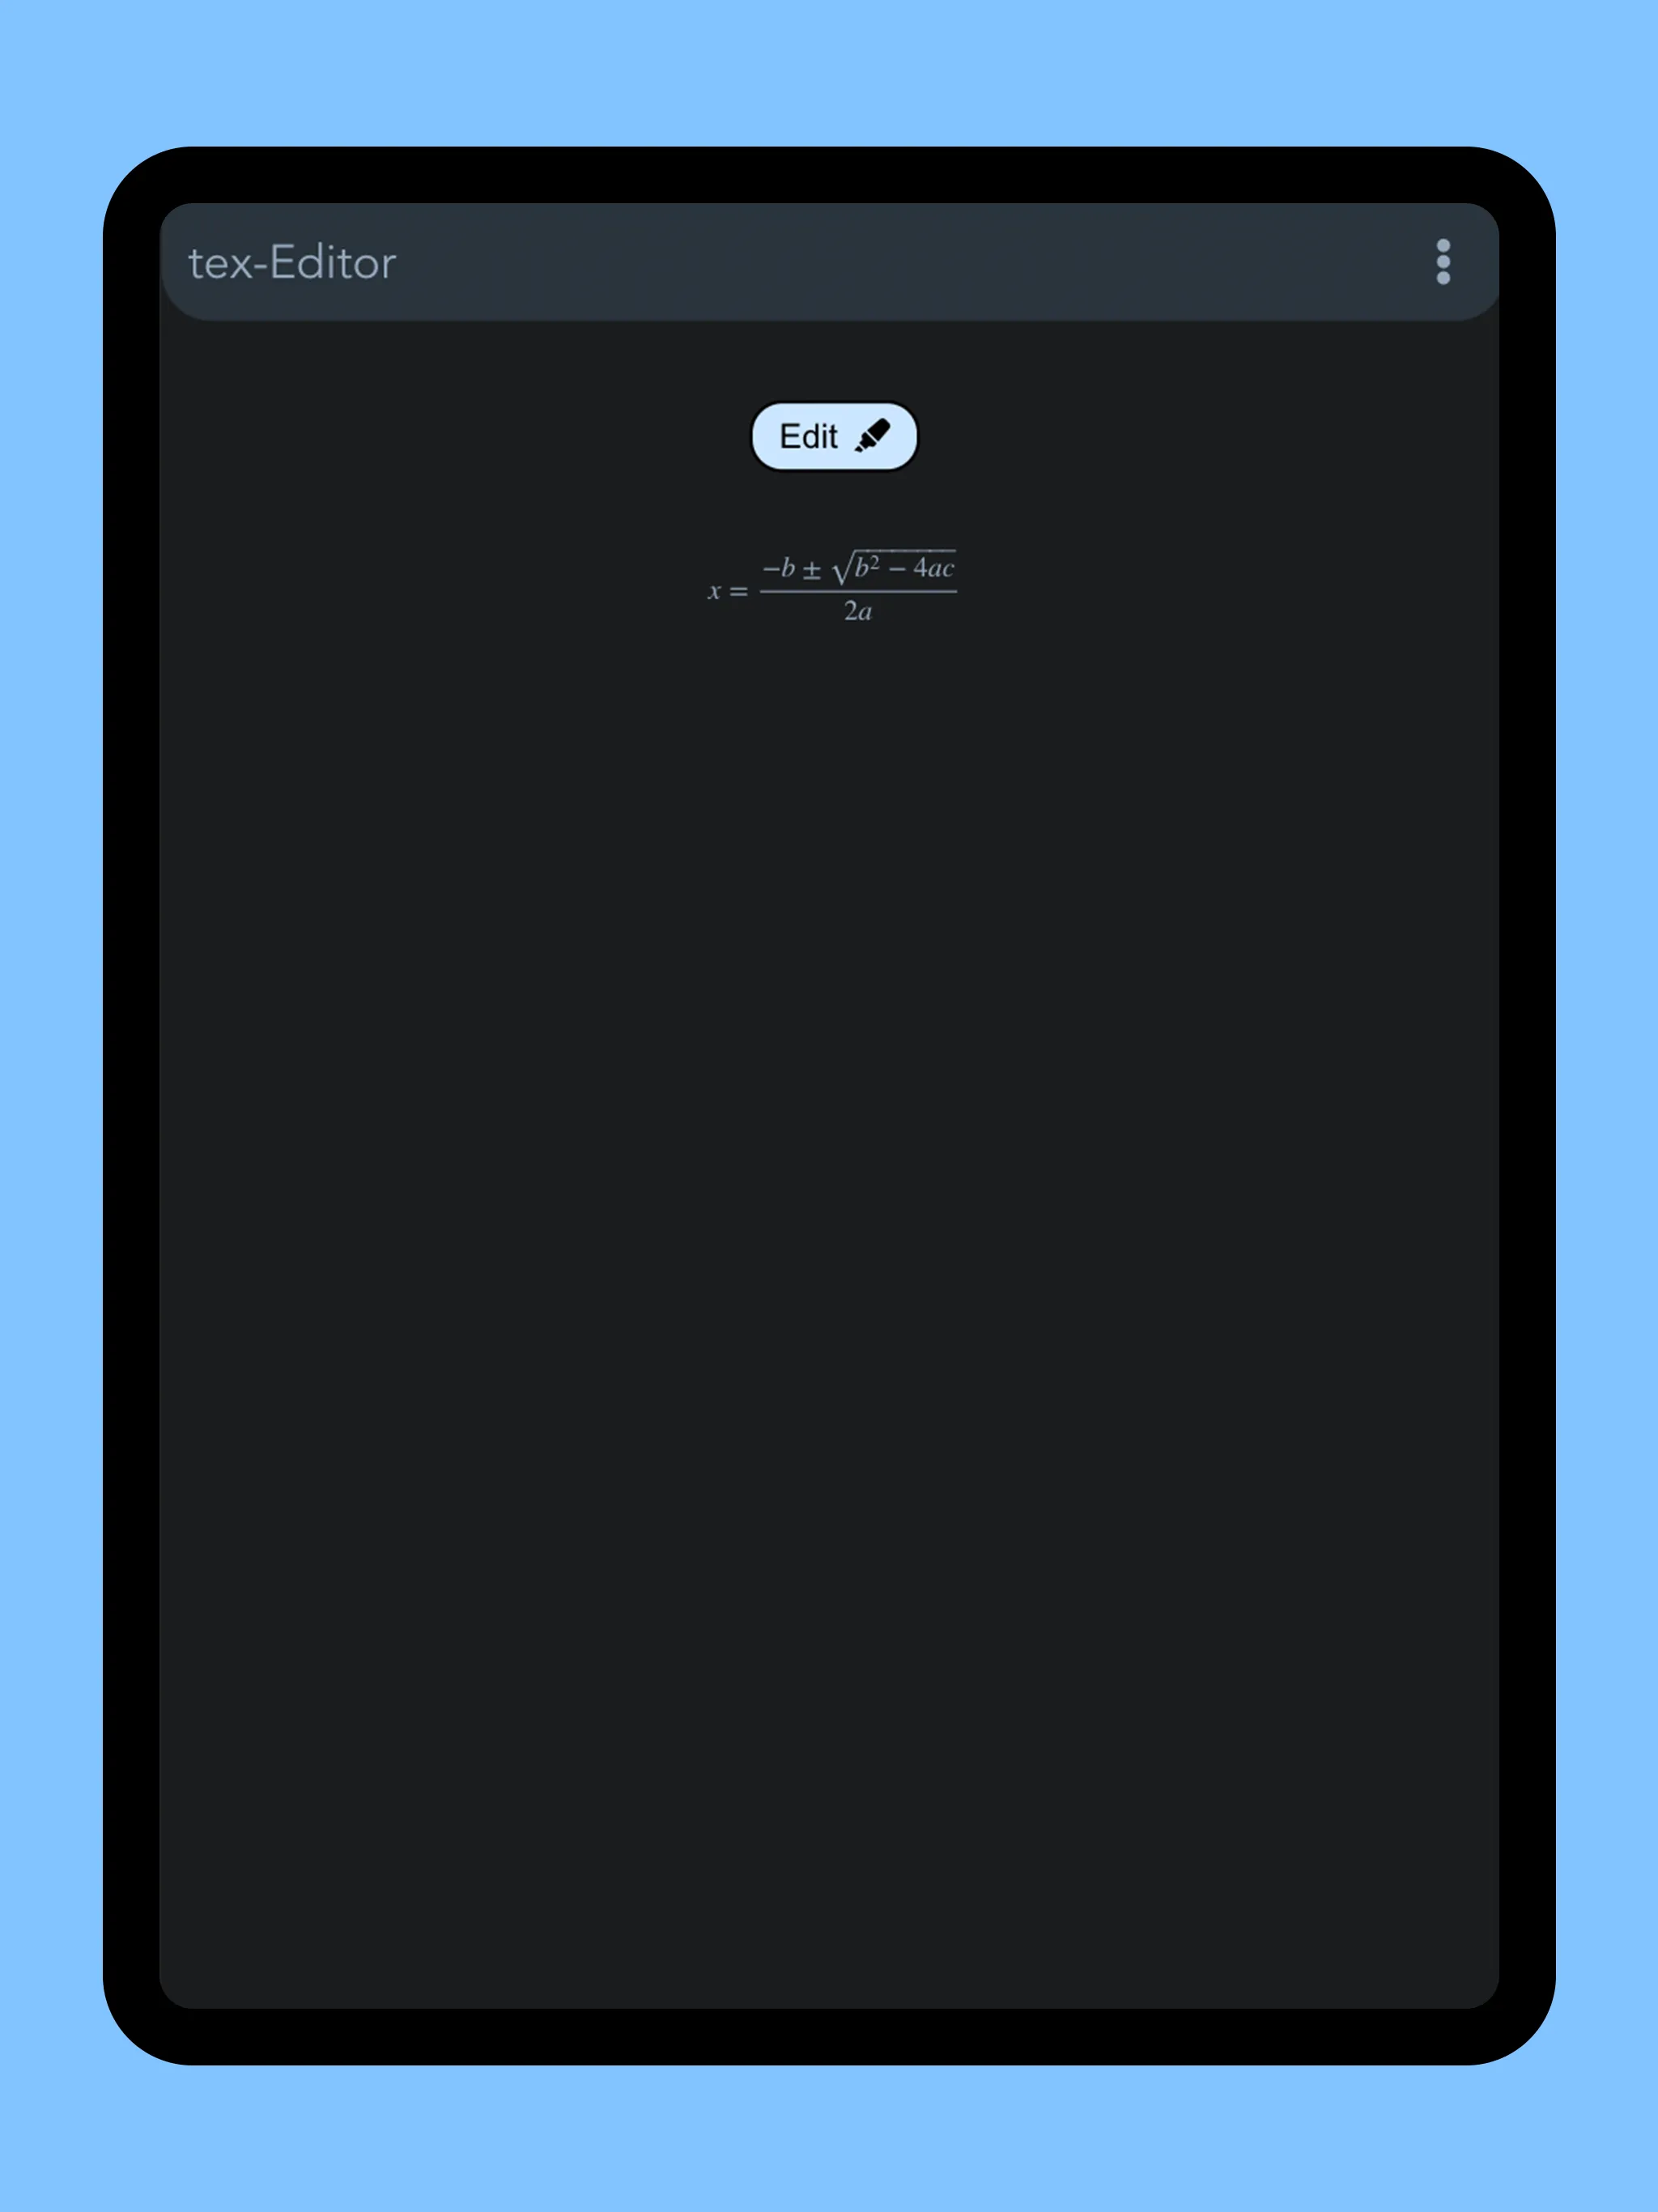
Task: Tap the pencil/marker icon in Edit button
Action: point(876,434)
